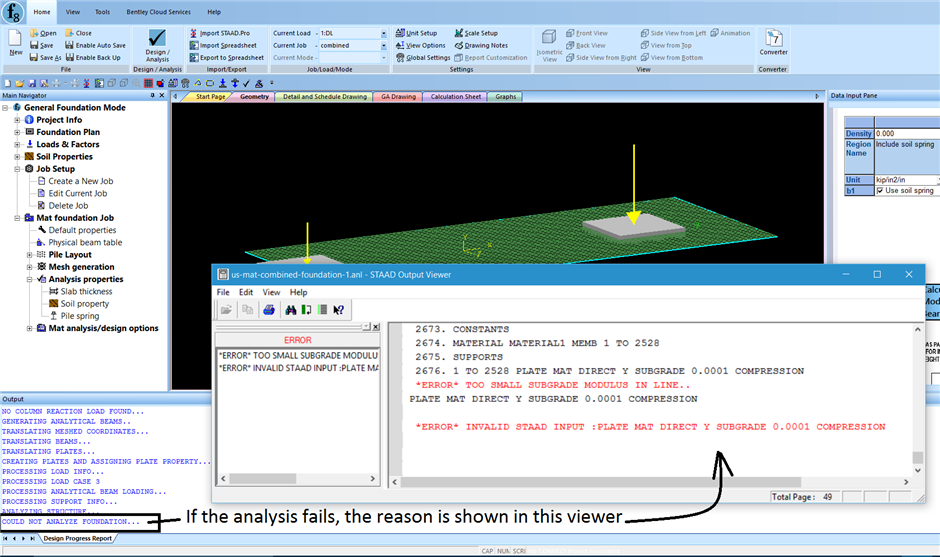This screenshot has width=940, height=557.
Task: Open View Options
Action: pos(420,45)
